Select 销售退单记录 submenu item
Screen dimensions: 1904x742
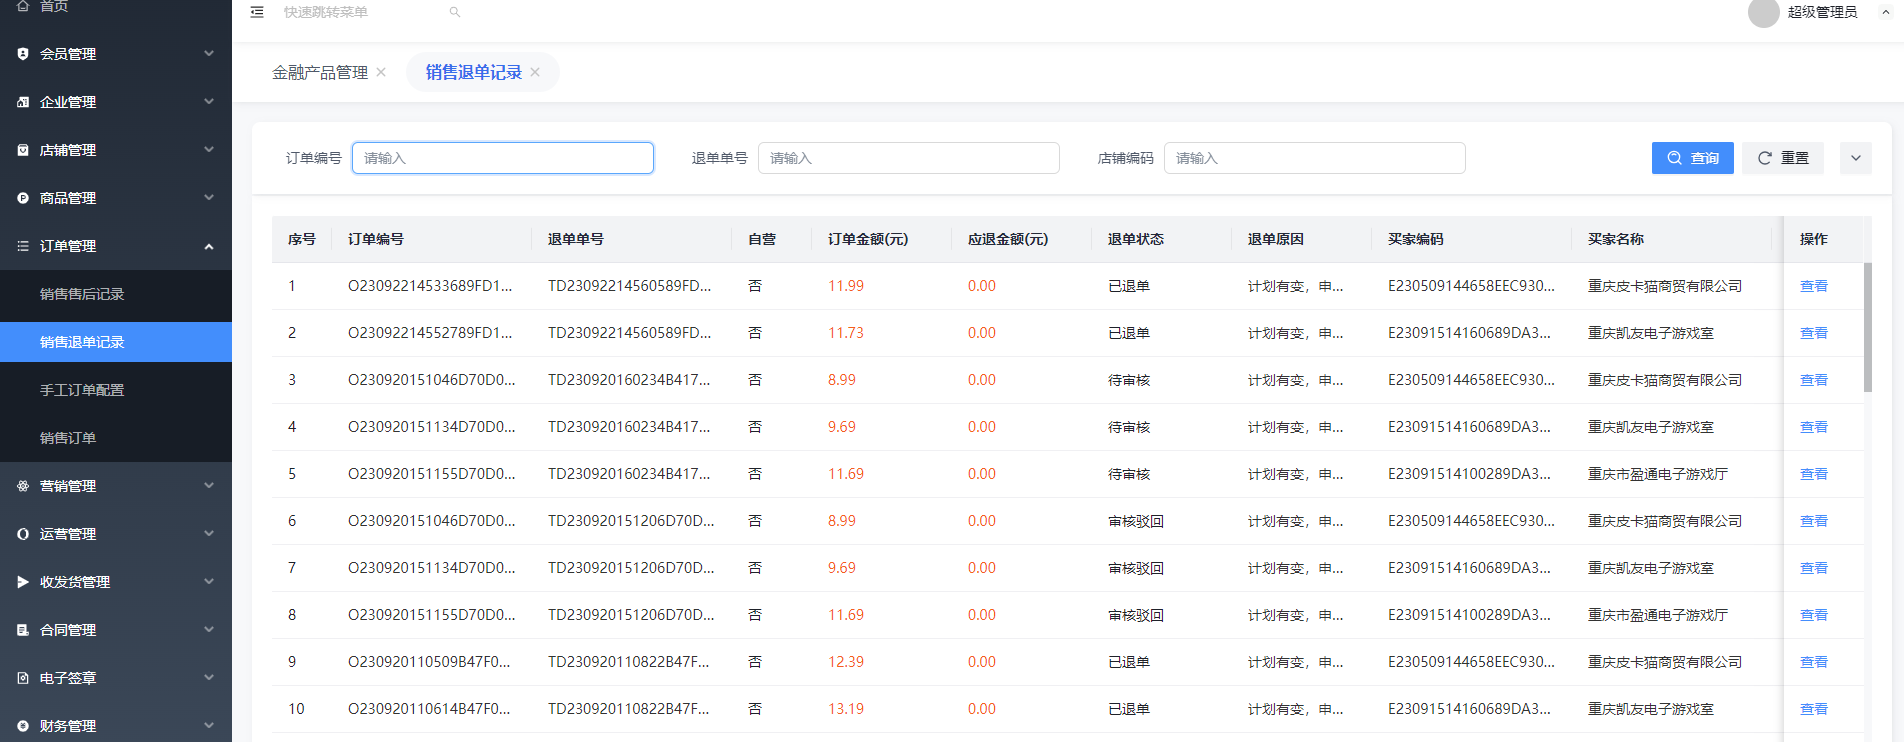tap(116, 342)
